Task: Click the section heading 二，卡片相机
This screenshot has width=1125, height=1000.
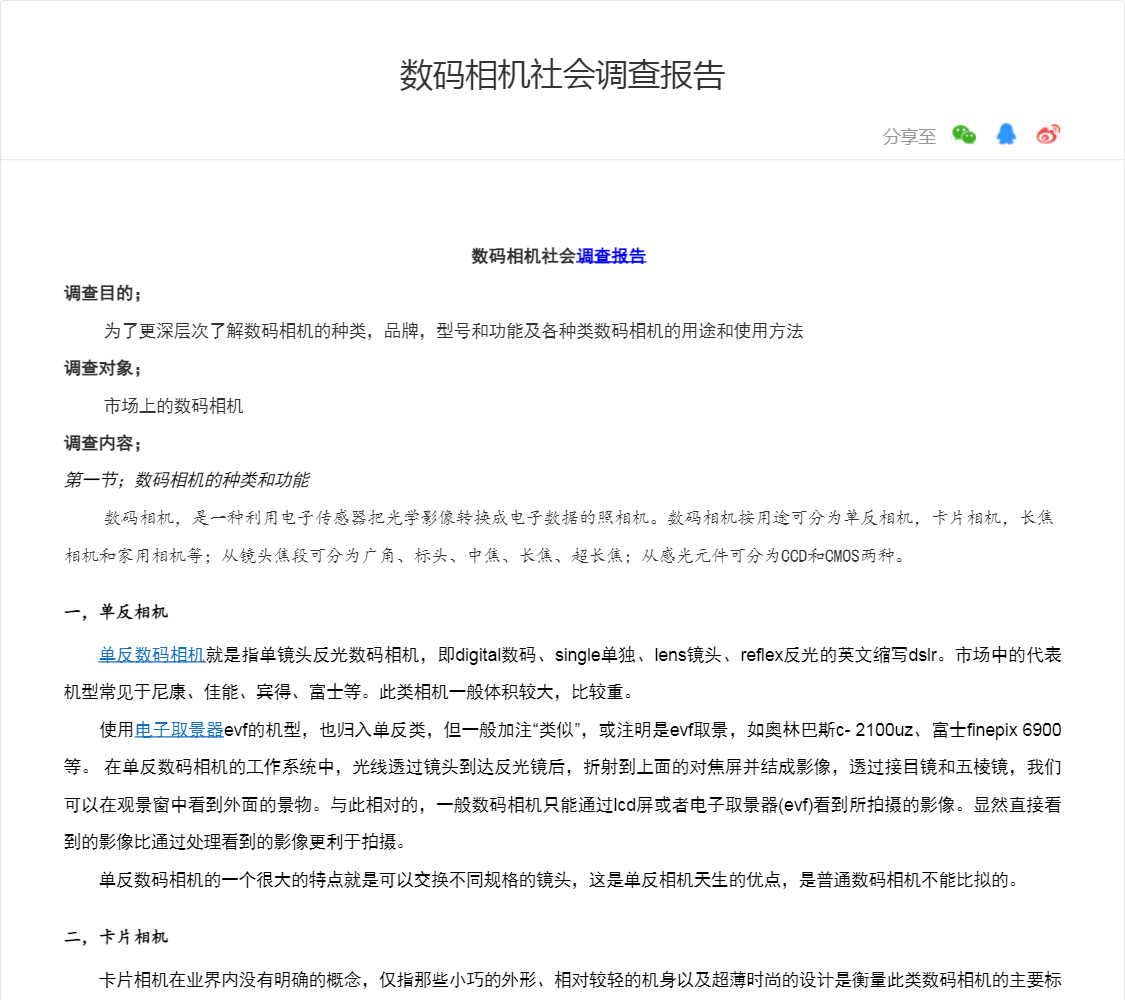Action: tap(116, 937)
